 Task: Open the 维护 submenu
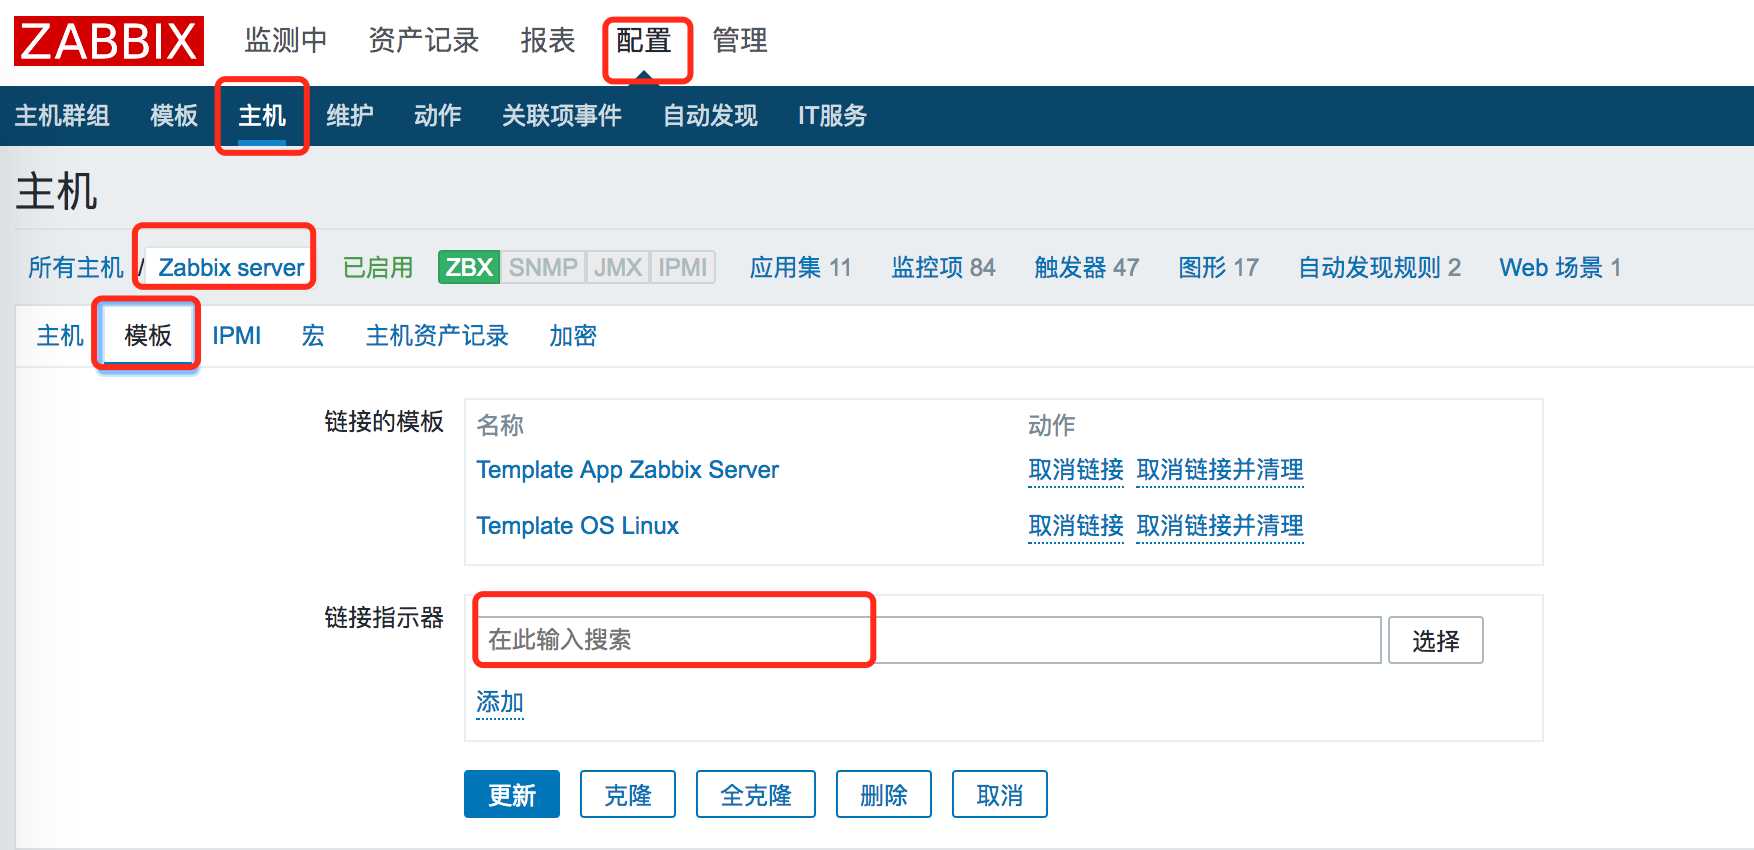350,116
